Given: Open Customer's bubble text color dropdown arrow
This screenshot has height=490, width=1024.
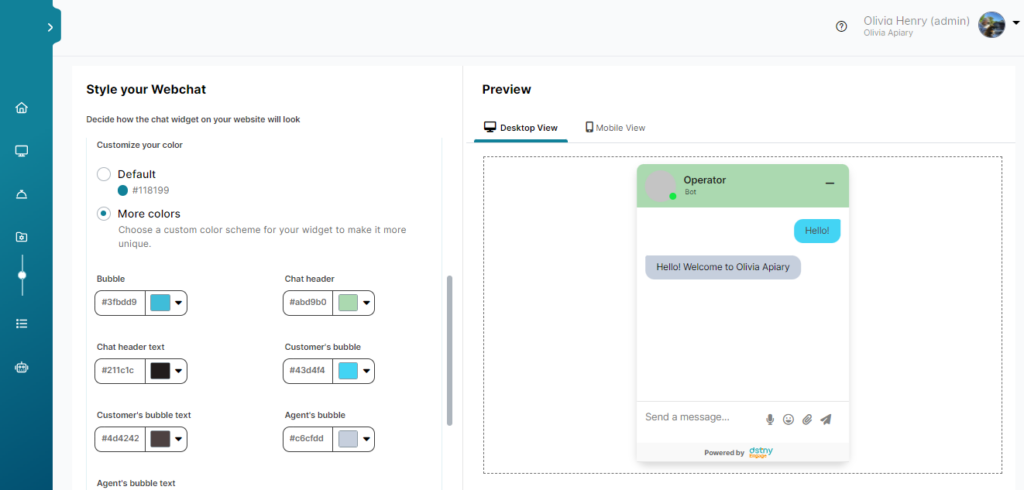Looking at the screenshot, I should pos(178,439).
